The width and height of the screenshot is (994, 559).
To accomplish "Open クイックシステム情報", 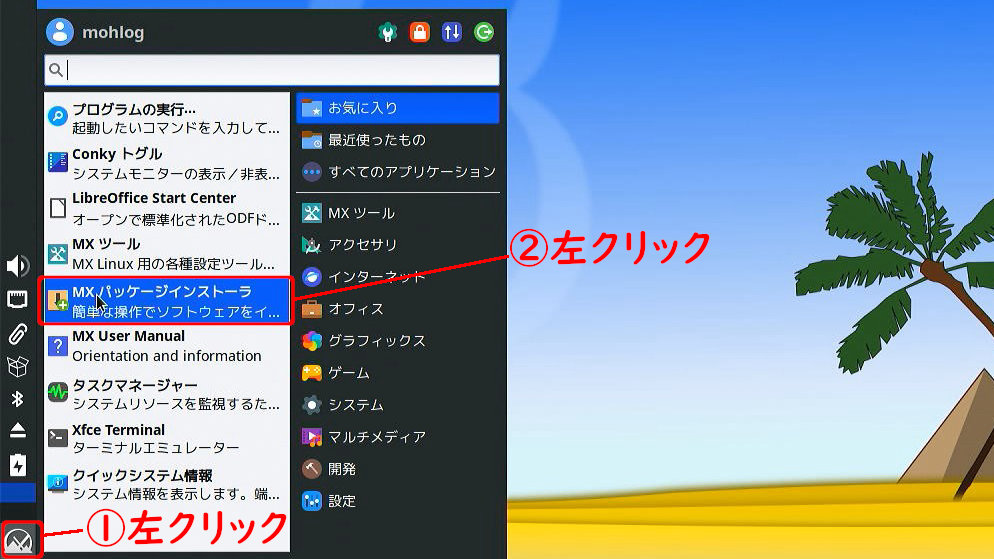I will click(167, 484).
